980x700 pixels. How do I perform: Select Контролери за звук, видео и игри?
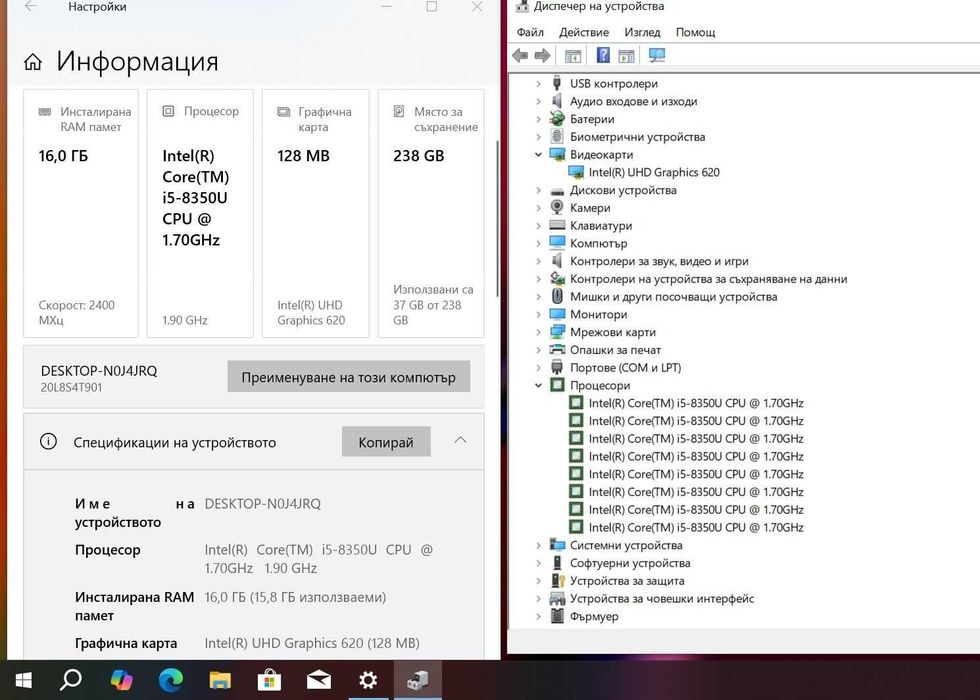tap(659, 261)
